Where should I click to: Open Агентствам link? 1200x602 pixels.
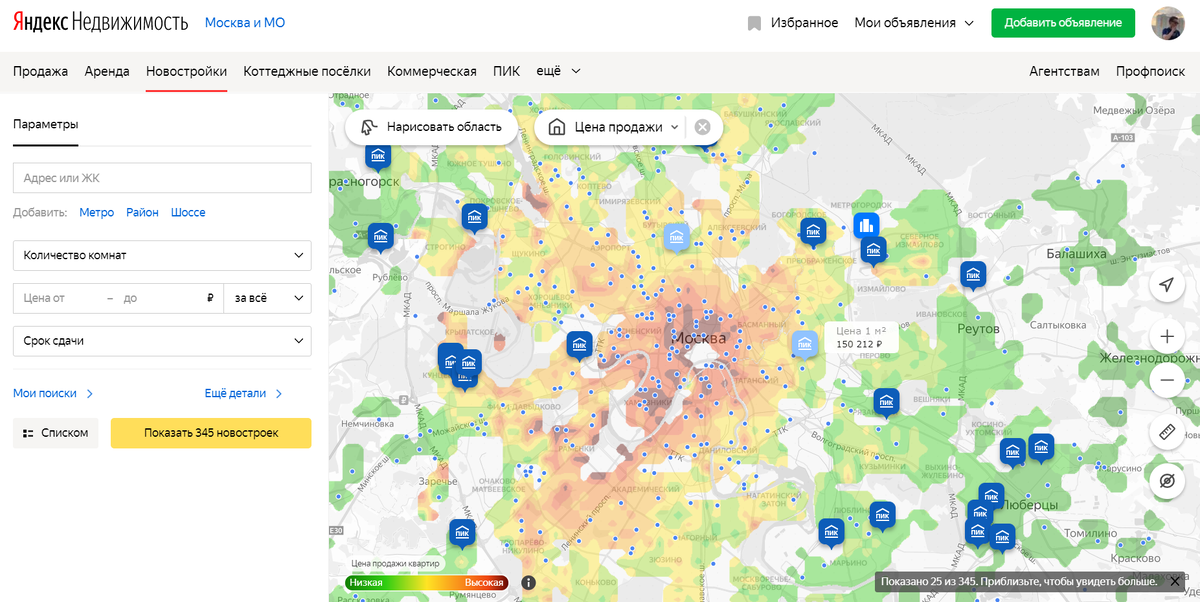[x=1064, y=71]
